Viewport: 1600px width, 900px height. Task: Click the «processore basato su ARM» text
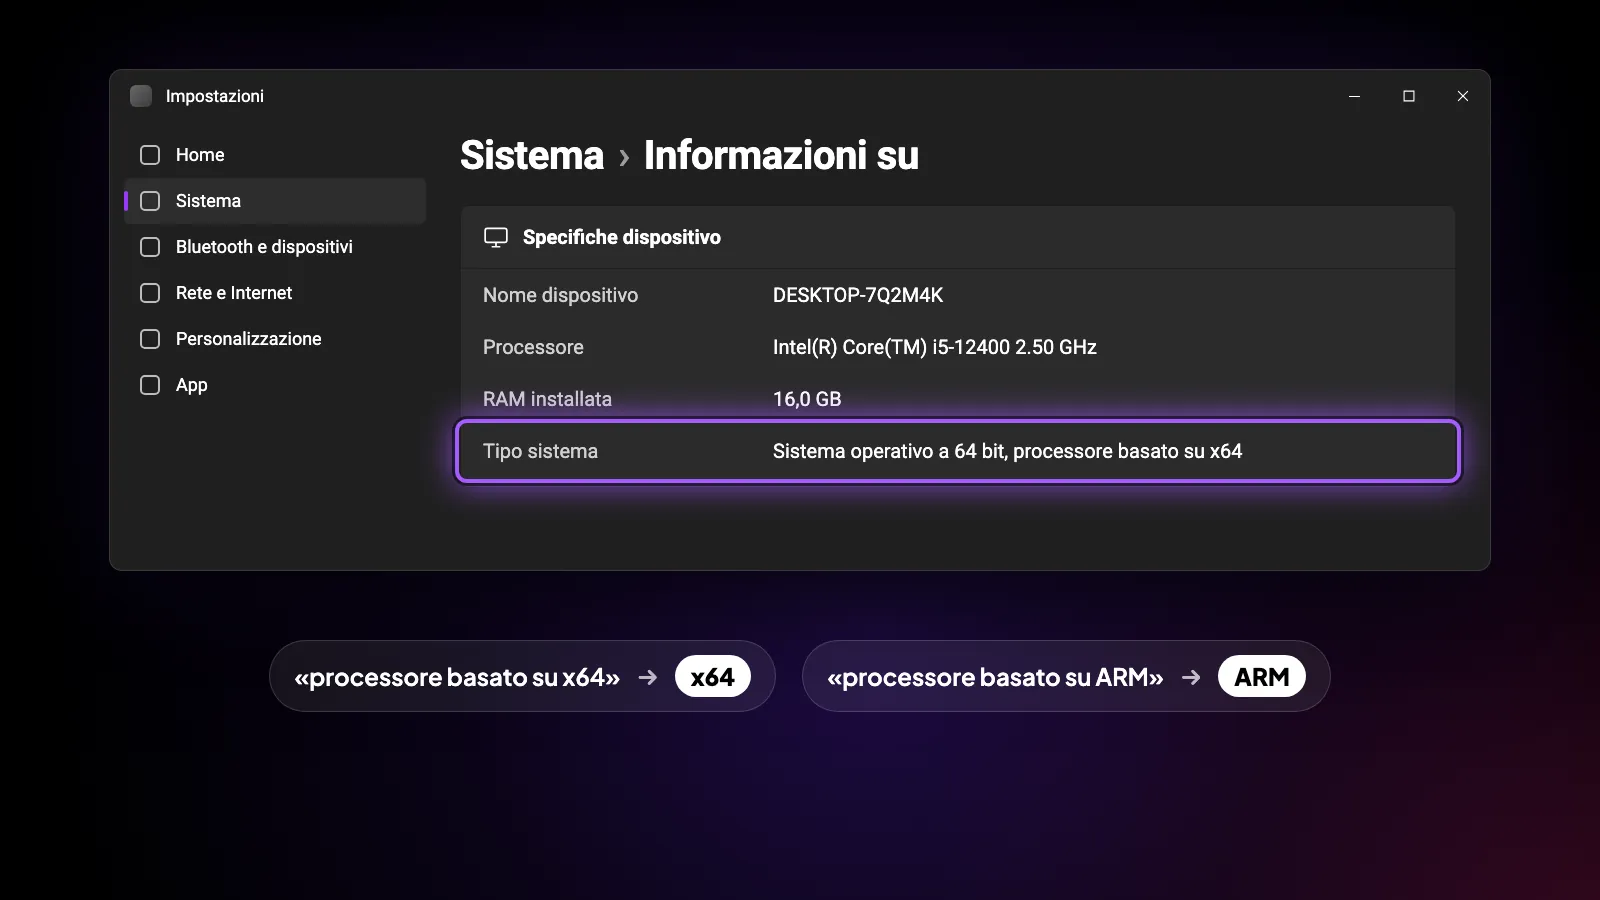(x=995, y=677)
